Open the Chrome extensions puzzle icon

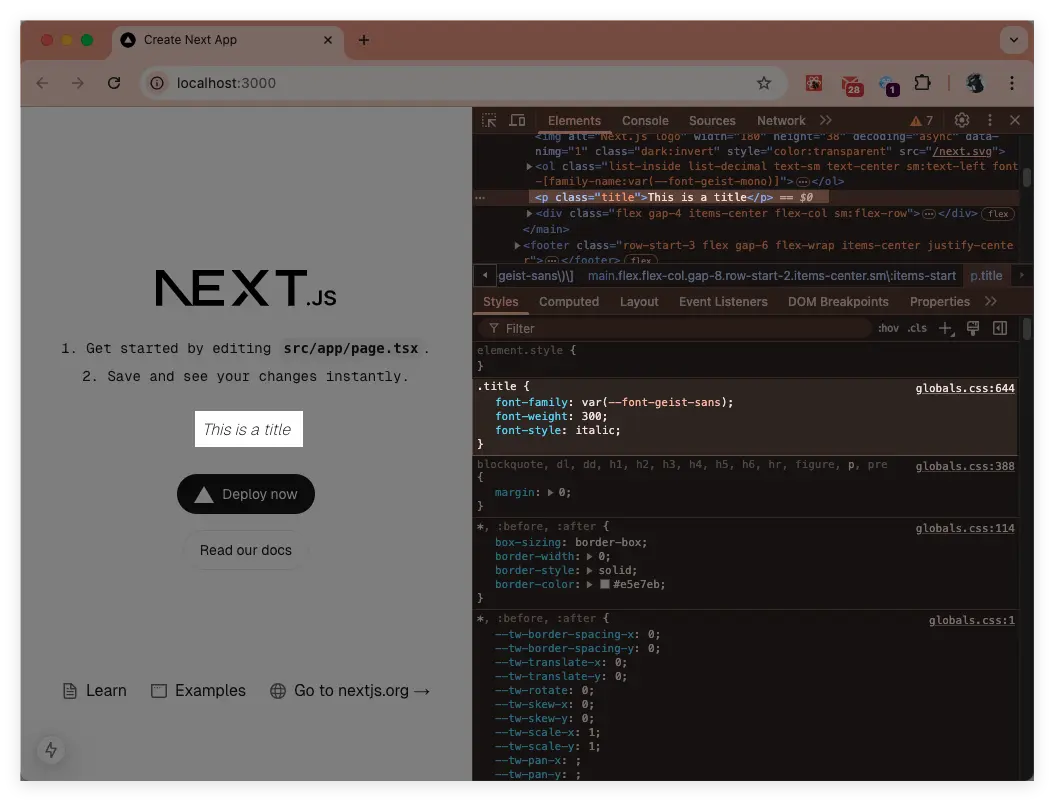[x=922, y=83]
